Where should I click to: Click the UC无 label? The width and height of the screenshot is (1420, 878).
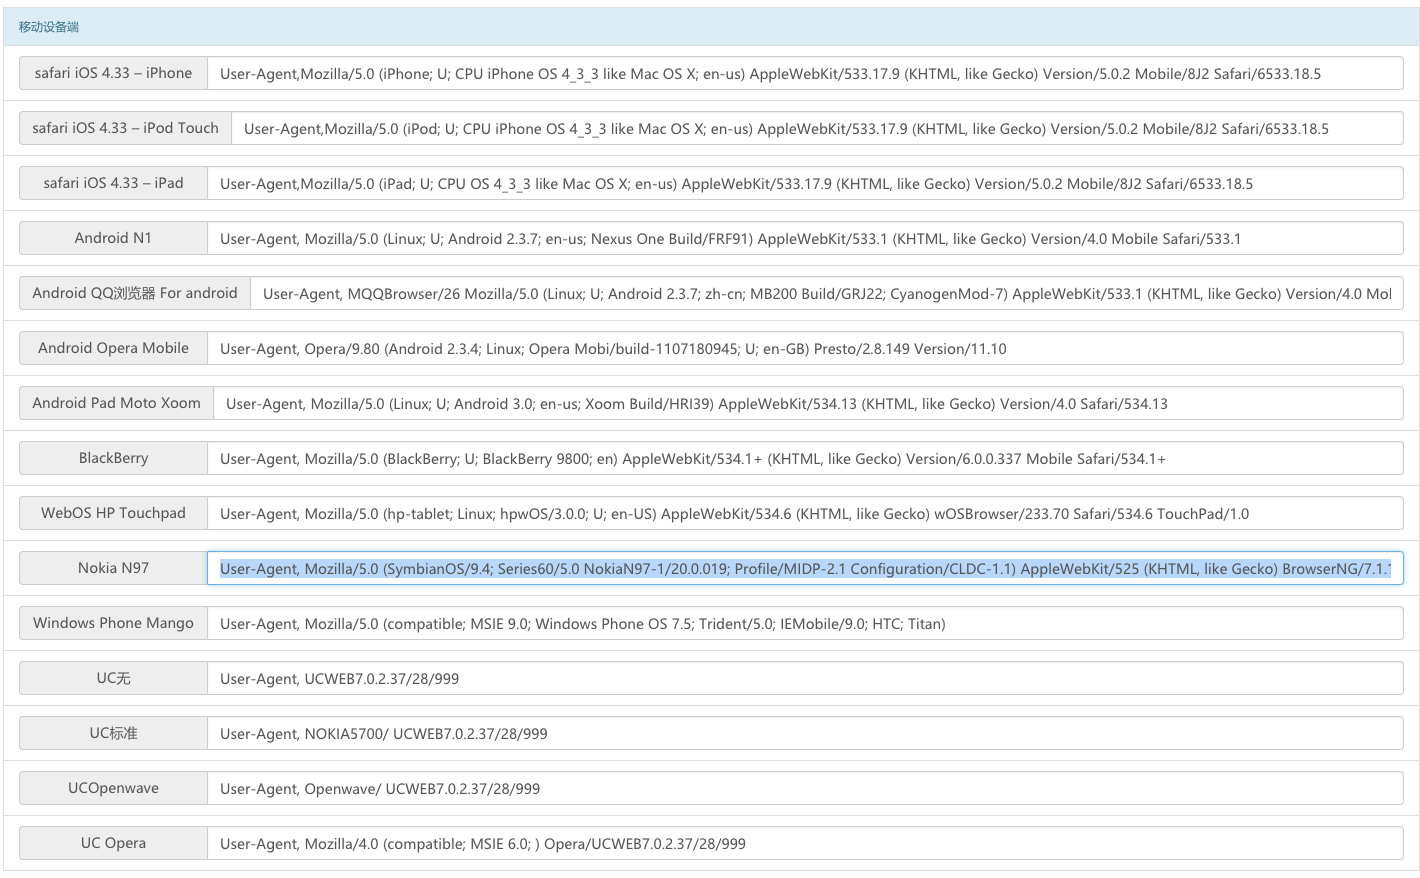(x=113, y=678)
